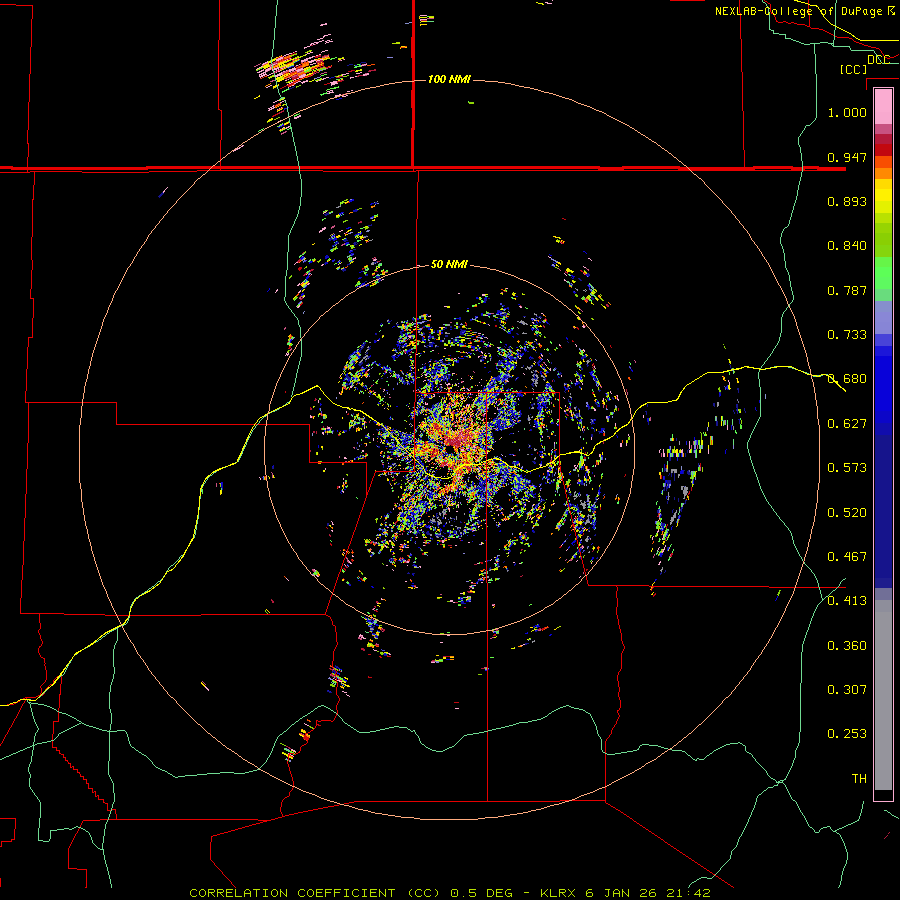This screenshot has height=900, width=900.
Task: Pick the orange segment of color bar
Action: 883,168
